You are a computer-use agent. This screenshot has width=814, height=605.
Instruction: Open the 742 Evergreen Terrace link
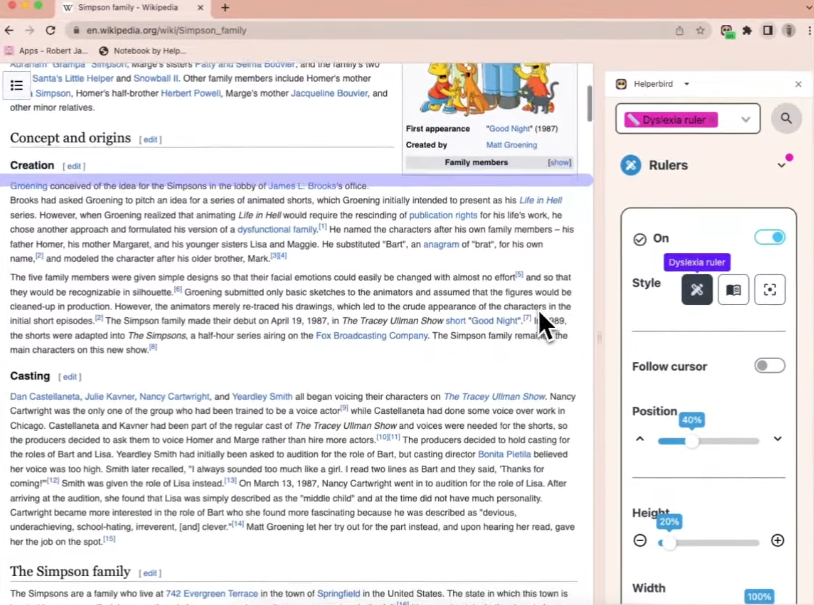tap(211, 594)
